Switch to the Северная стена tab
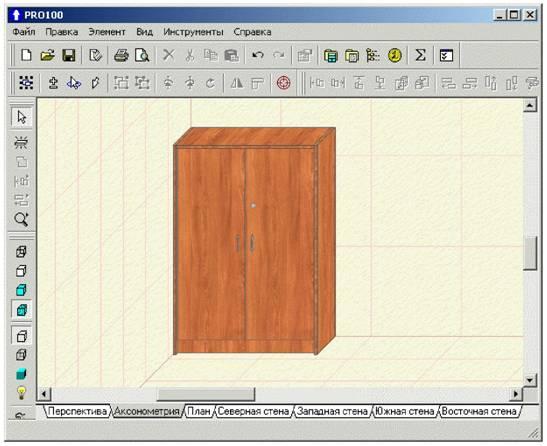547x446 pixels. pos(254,411)
